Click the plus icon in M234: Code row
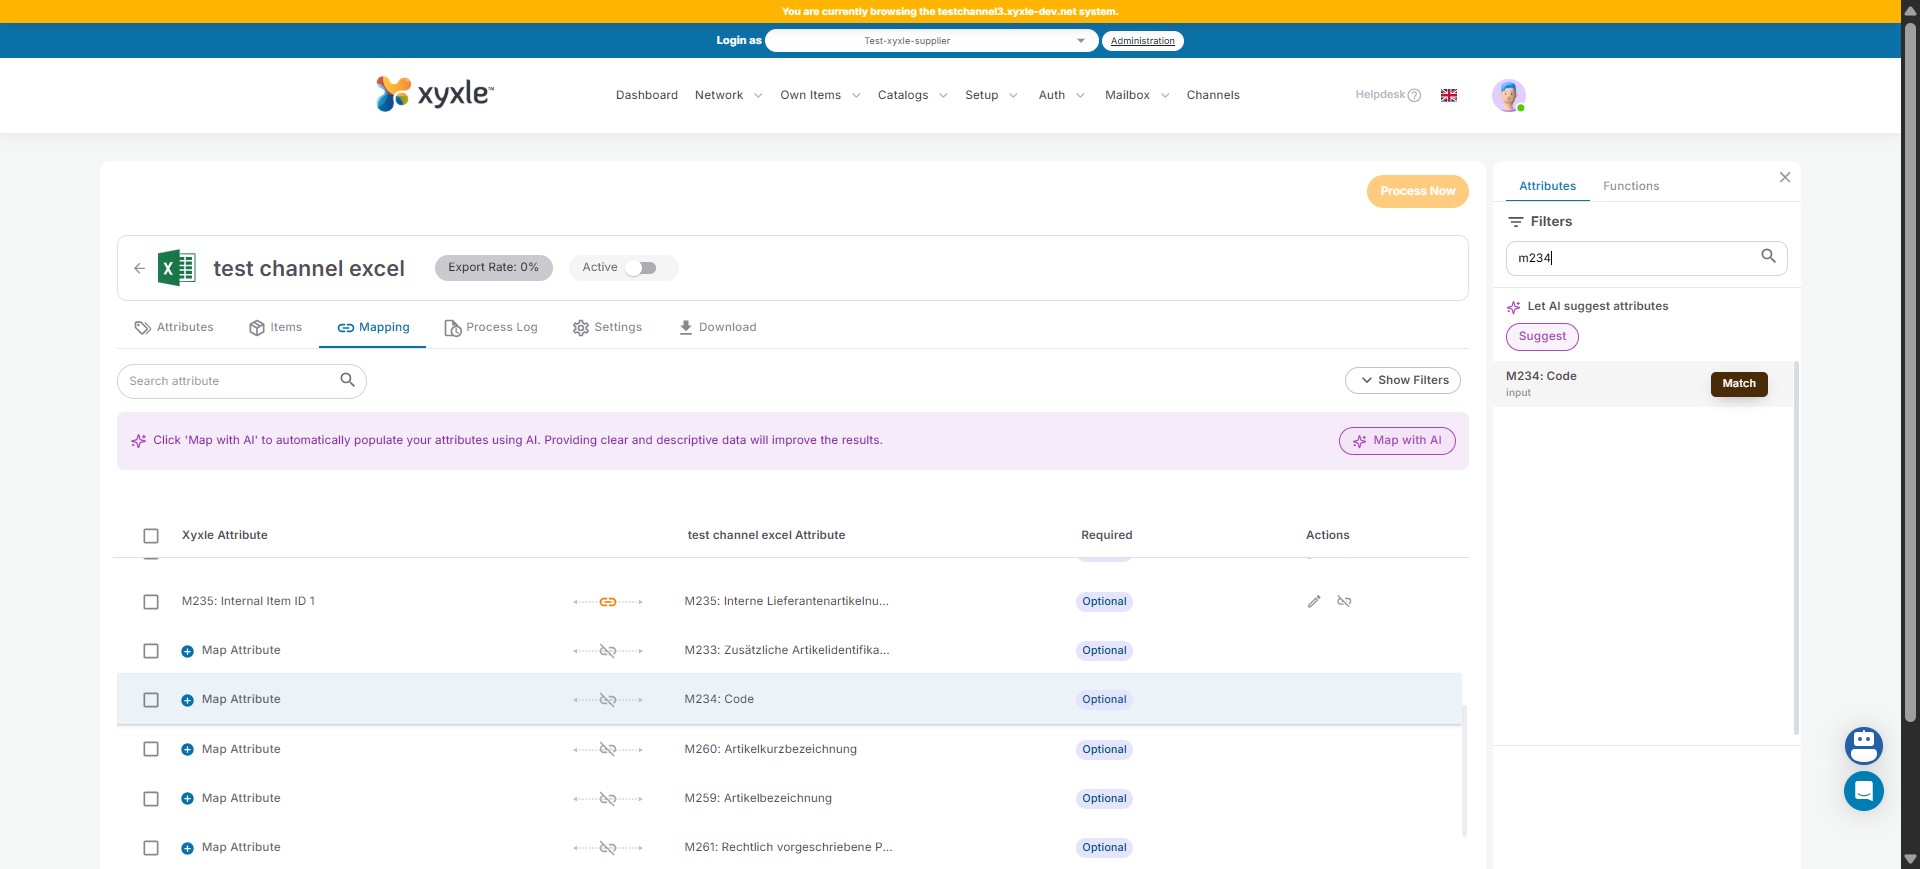The height and width of the screenshot is (869, 1920). [187, 700]
